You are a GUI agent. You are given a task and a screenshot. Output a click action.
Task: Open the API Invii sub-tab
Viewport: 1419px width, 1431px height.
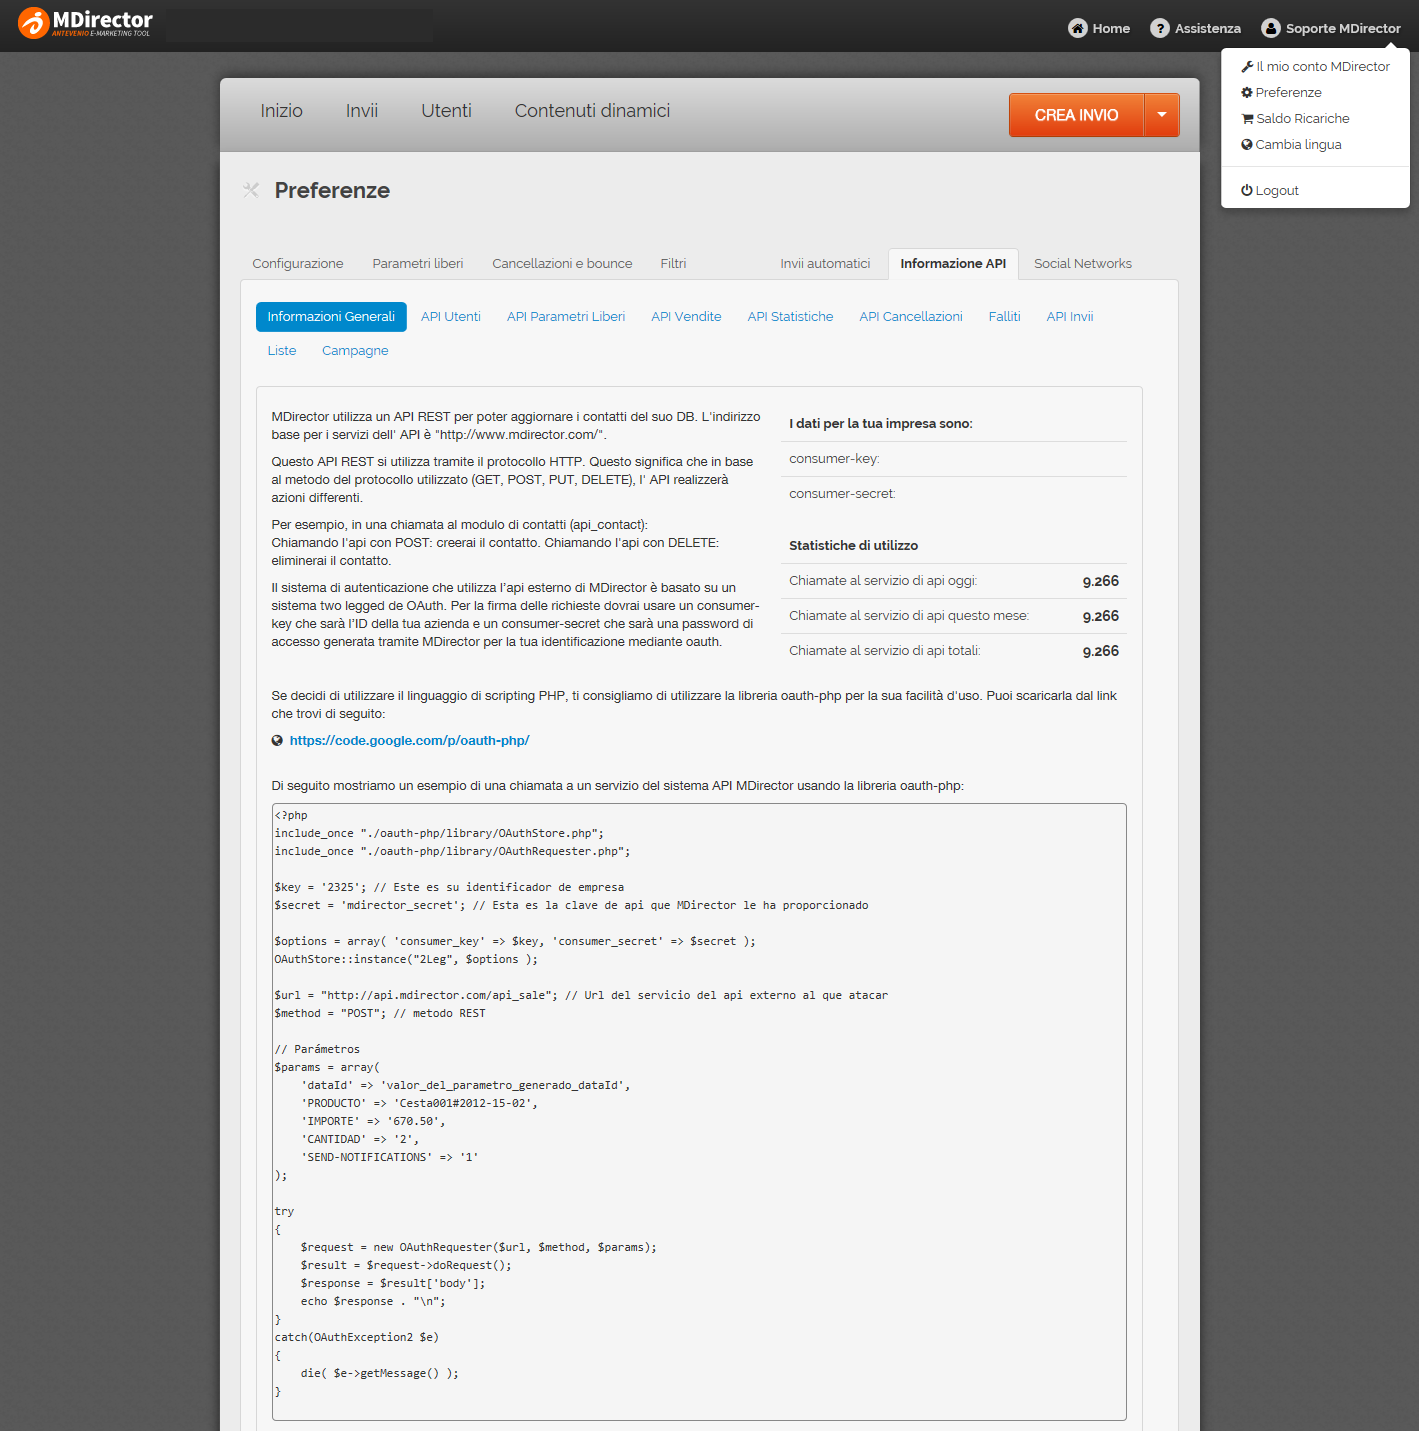click(x=1070, y=317)
